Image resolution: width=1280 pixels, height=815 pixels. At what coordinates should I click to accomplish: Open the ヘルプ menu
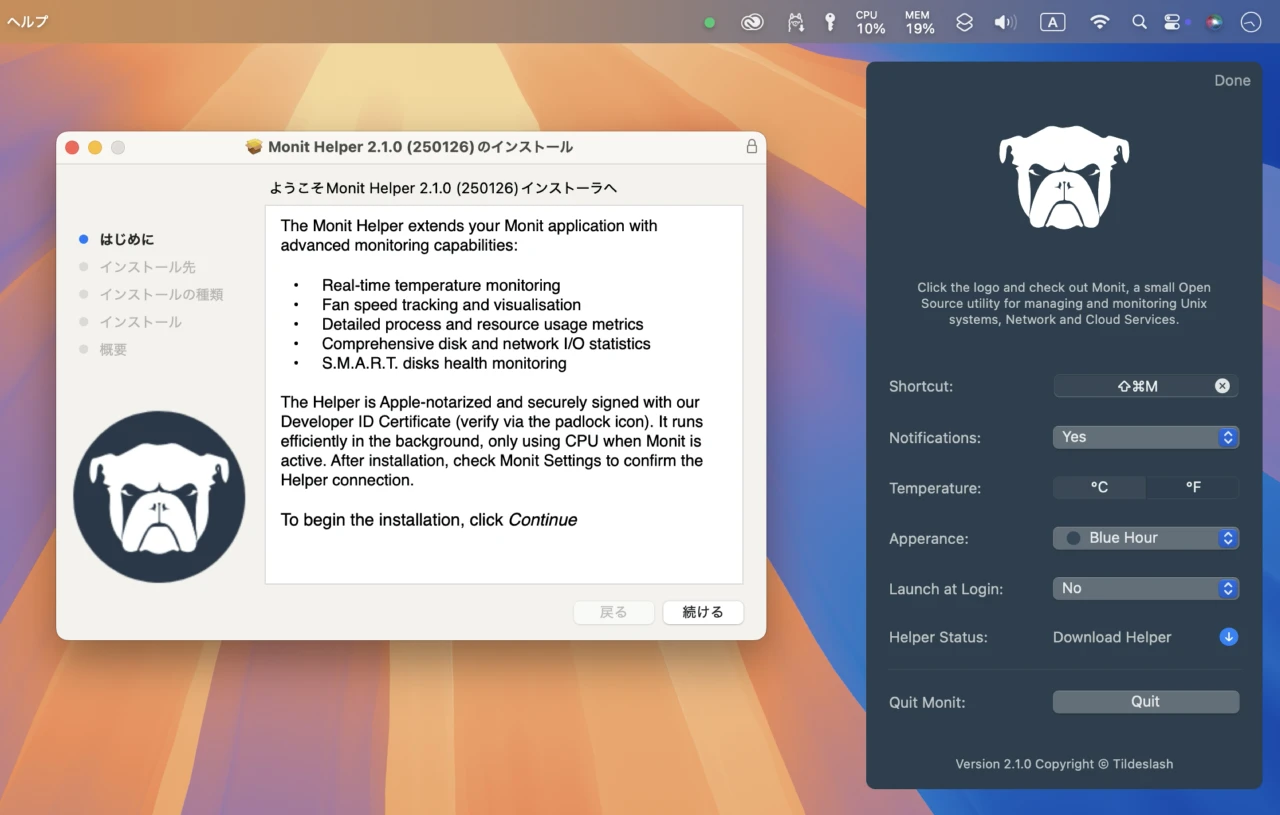click(27, 22)
